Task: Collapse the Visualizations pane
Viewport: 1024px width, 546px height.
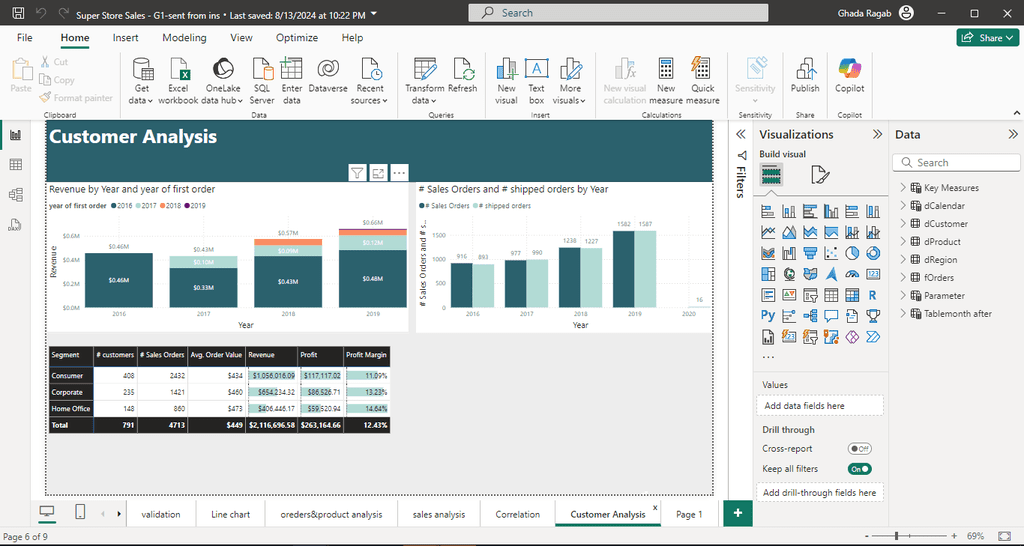Action: [x=877, y=135]
